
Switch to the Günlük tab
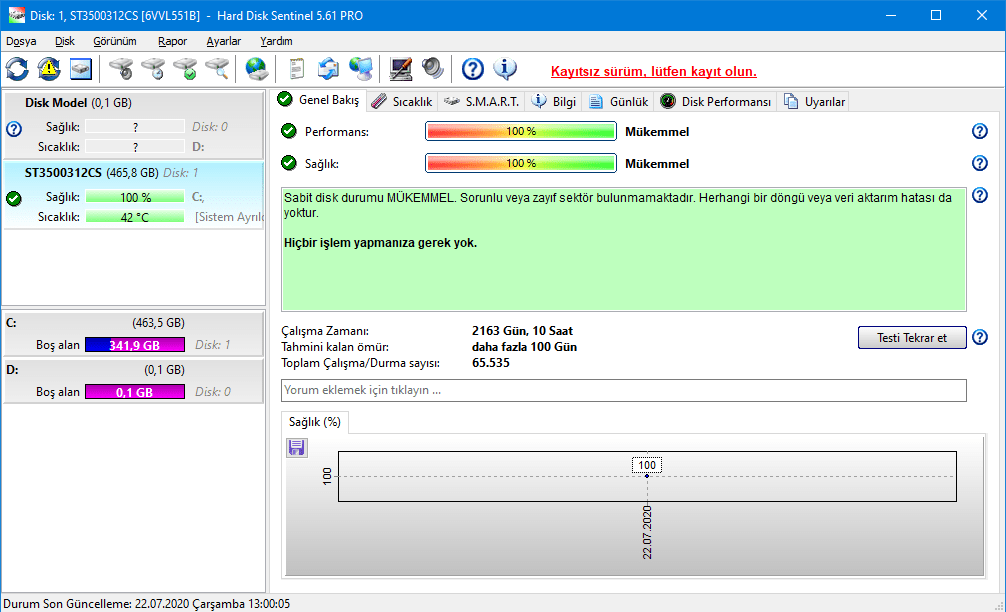(618, 101)
